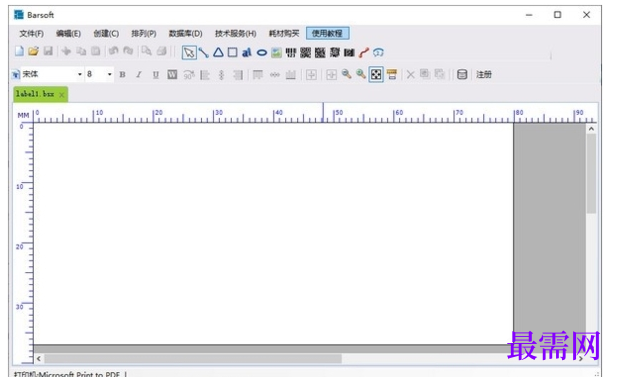Select the Triangle shape tool
619x377 pixels.
tap(218, 53)
